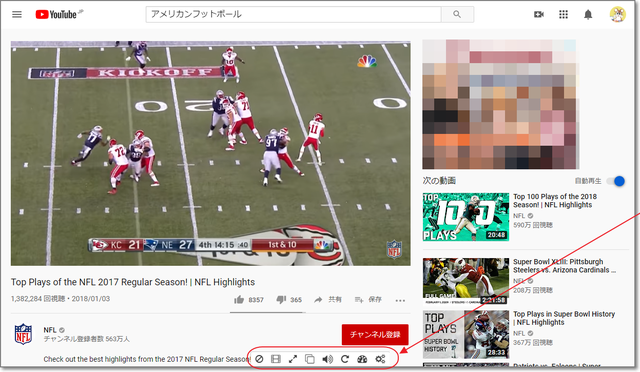The height and width of the screenshot is (372, 640).
Task: Click the speaker volume boost icon
Action: (327, 359)
